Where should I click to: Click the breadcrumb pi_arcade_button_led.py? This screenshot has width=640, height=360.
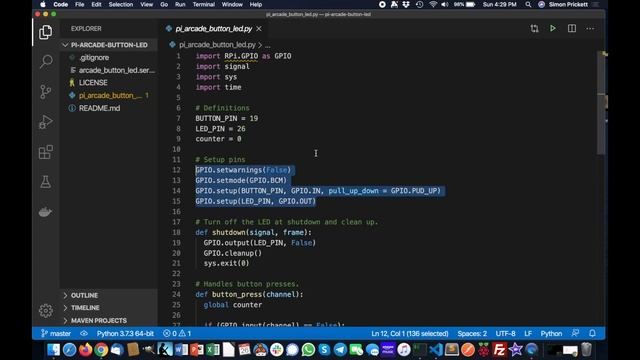[x=217, y=44]
